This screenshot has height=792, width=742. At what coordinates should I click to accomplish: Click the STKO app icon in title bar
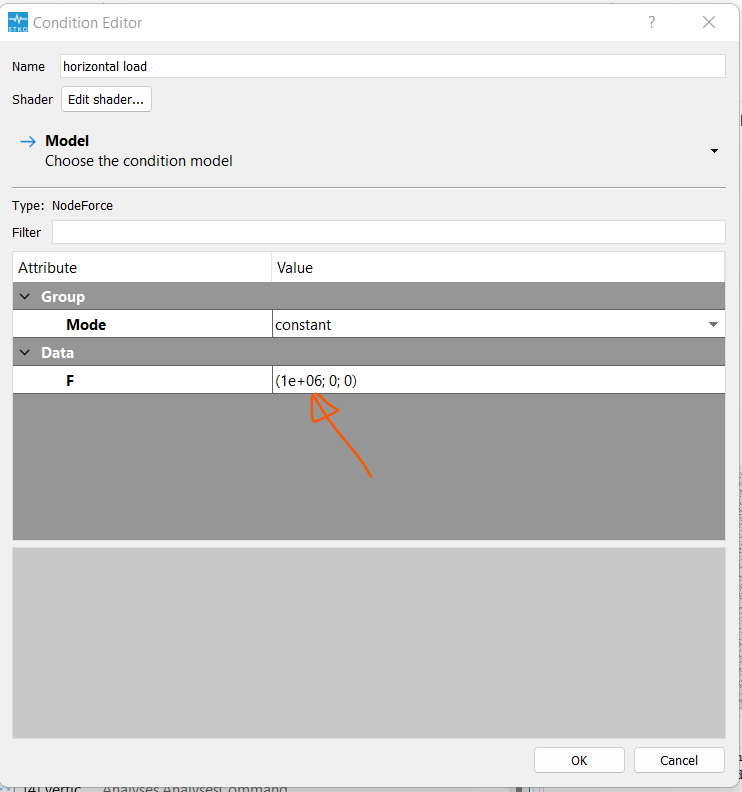click(x=18, y=23)
